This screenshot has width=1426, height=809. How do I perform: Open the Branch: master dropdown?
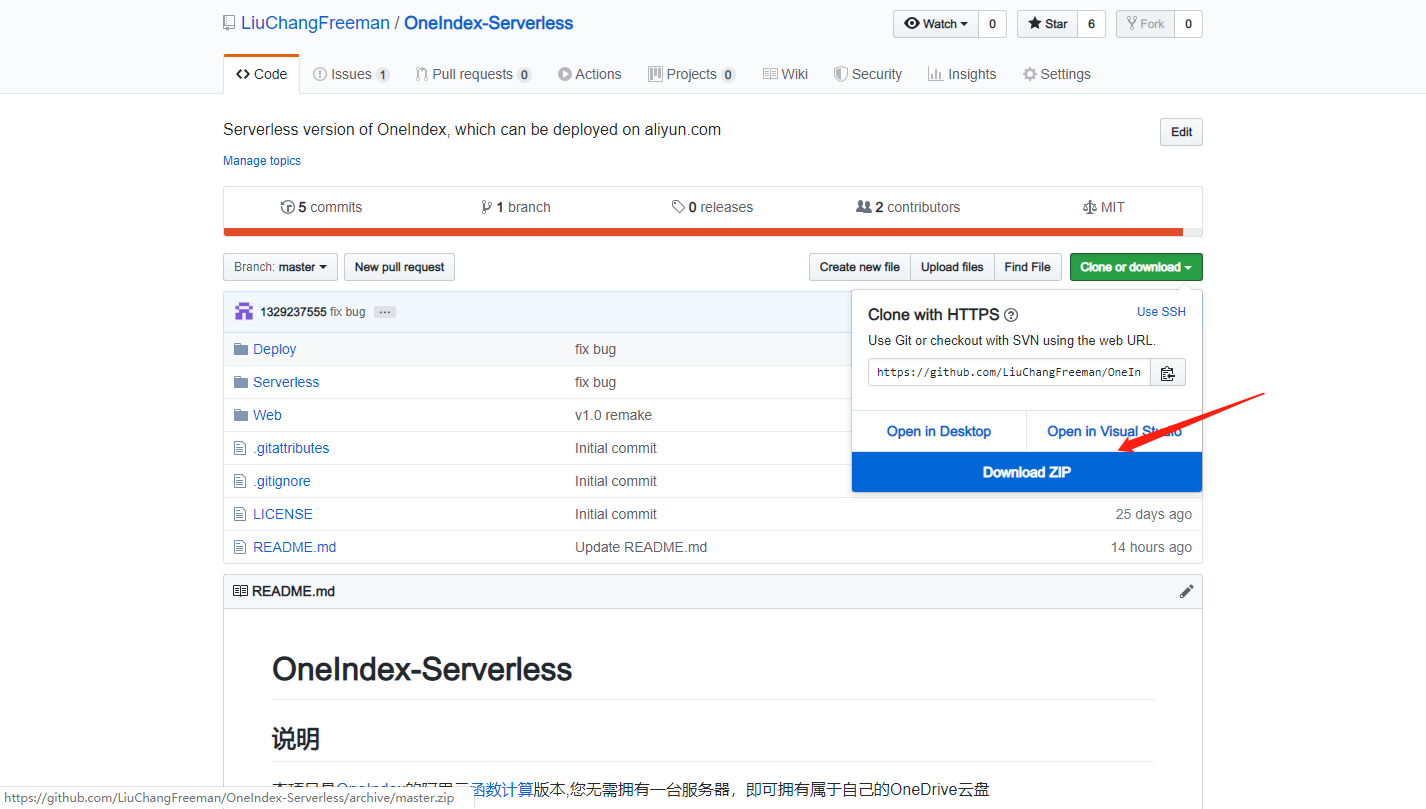[280, 267]
